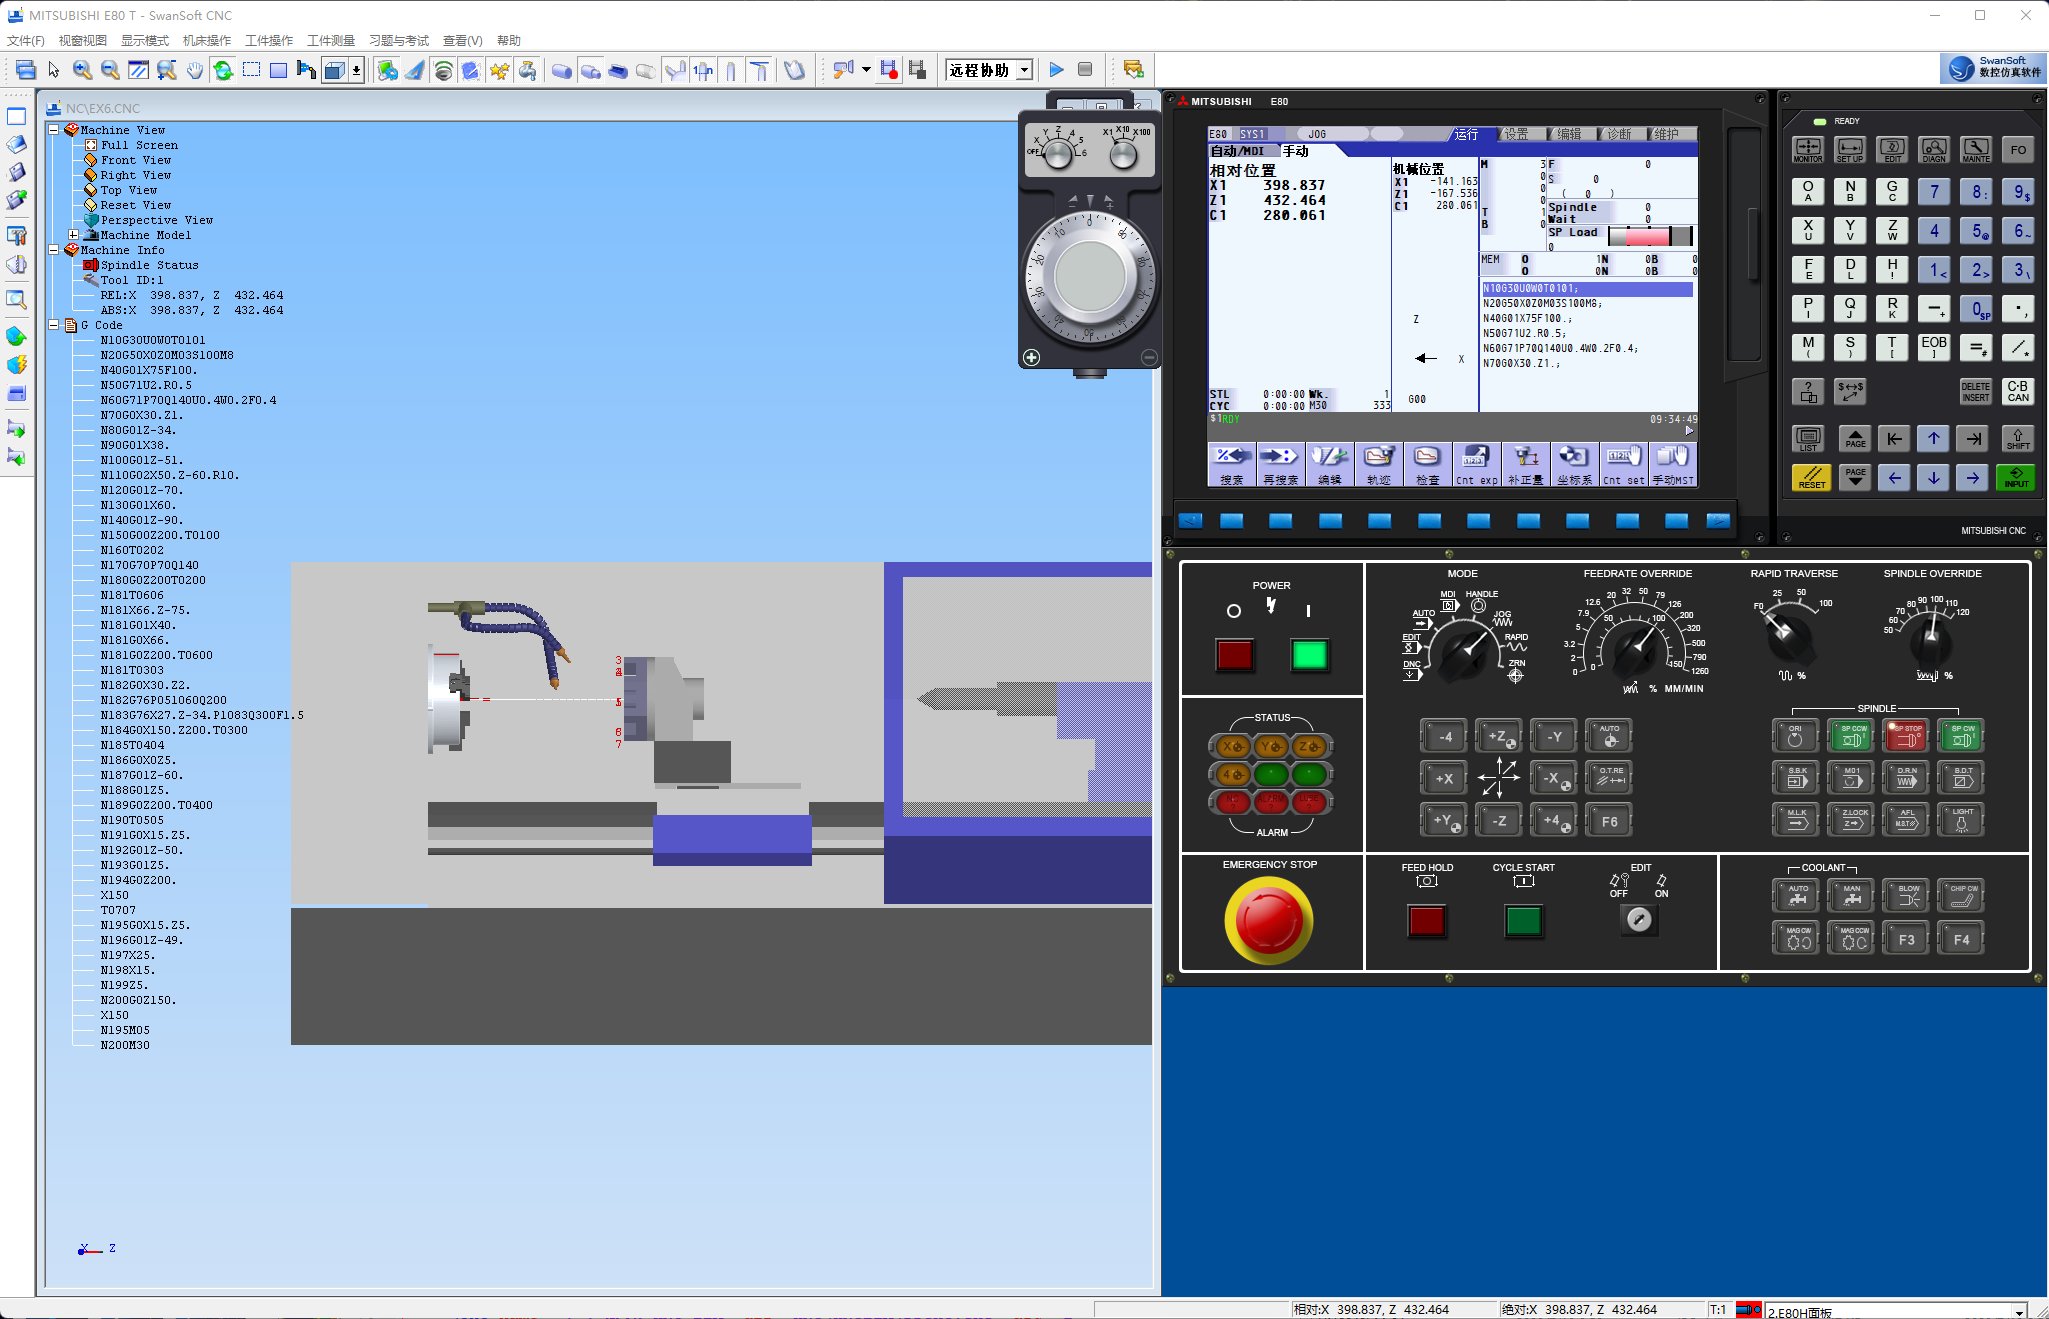Screen dimensions: 2049x1319
Task: Collapse the G Code tree node
Action: (54, 325)
